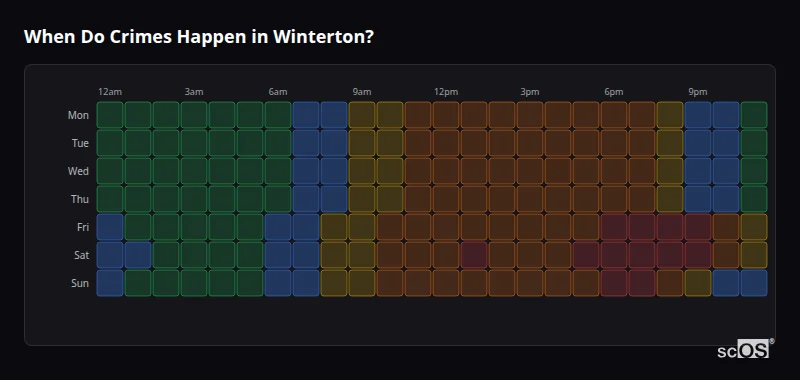Select the red Saturday 5pm cell
Screen dimensions: 800x380
586,255
